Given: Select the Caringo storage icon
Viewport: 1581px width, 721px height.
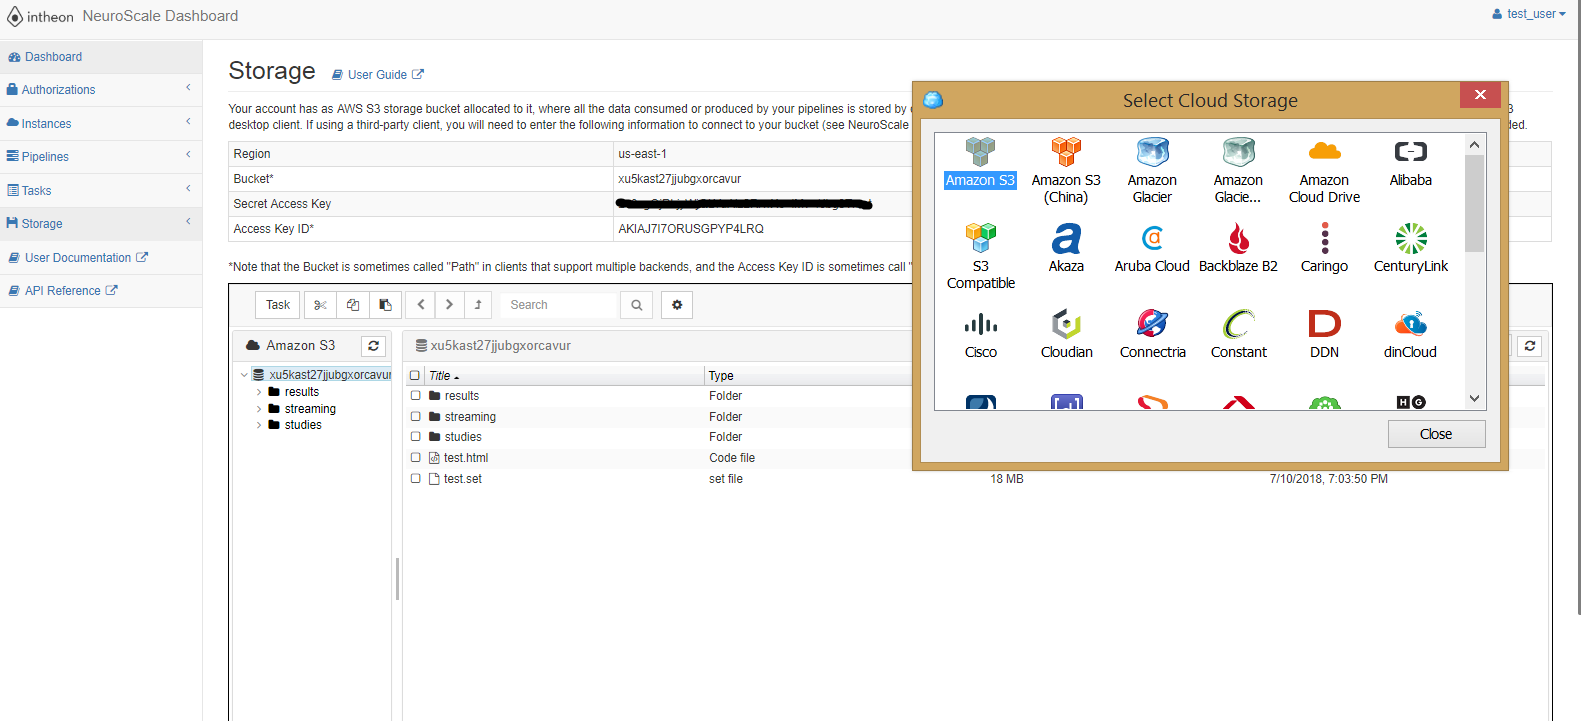Looking at the screenshot, I should point(1324,238).
